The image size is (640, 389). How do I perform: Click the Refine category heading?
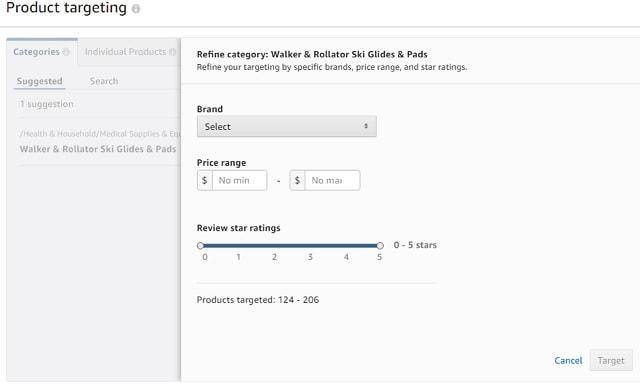312,54
